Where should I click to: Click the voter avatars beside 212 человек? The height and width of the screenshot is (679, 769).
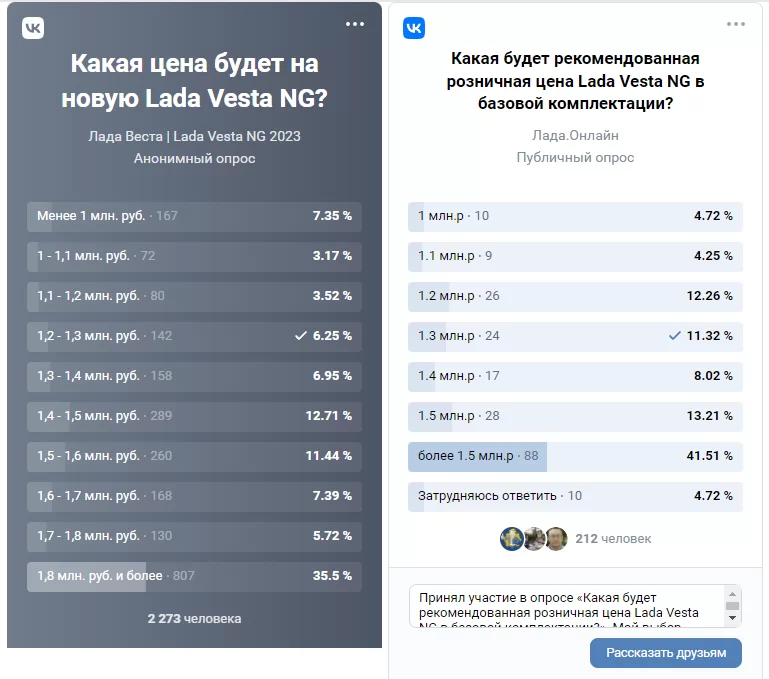(534, 538)
